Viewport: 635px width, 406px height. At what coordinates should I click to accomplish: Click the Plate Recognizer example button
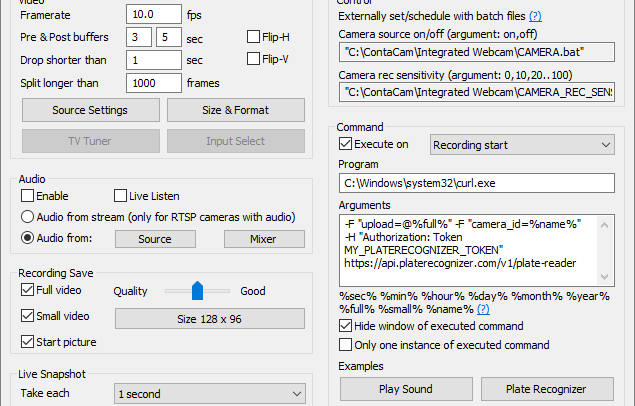tap(547, 389)
